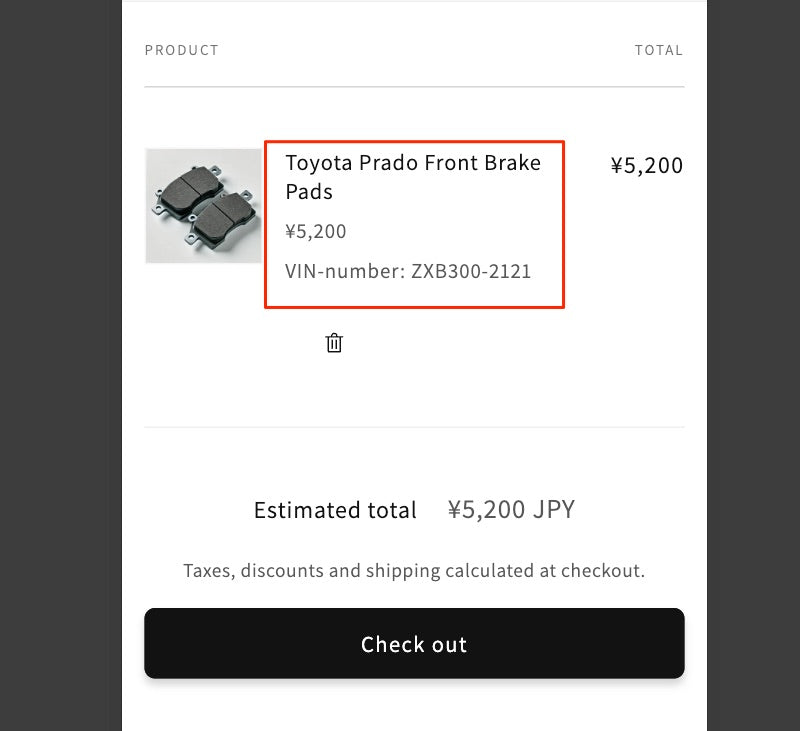800x731 pixels.
Task: Click the taxes, discounts and shipping note
Action: [414, 571]
